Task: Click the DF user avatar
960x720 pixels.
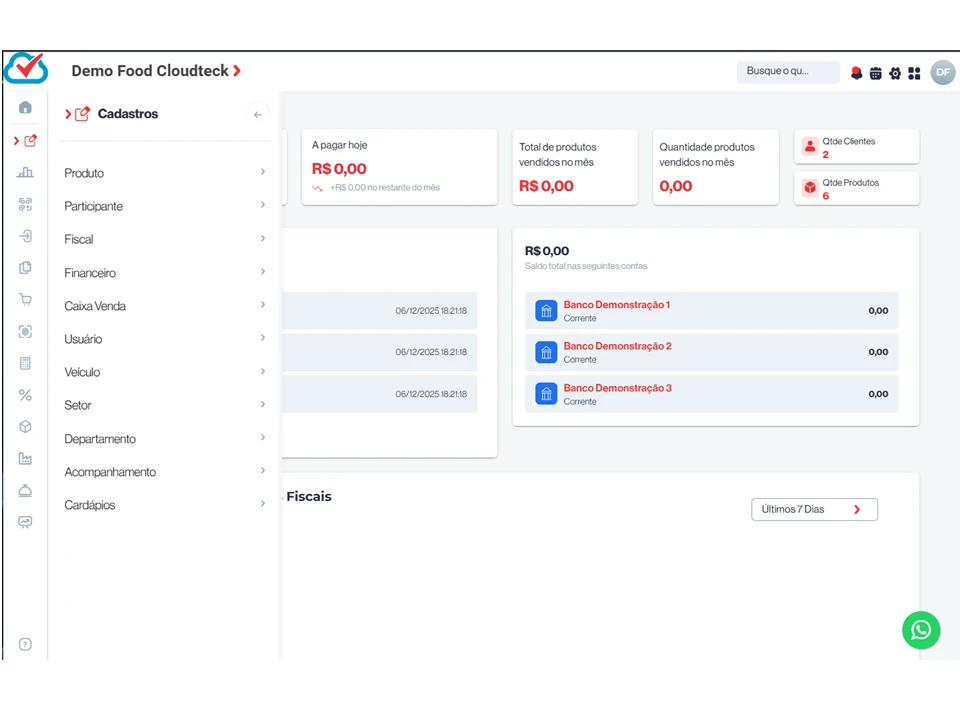Action: (942, 72)
